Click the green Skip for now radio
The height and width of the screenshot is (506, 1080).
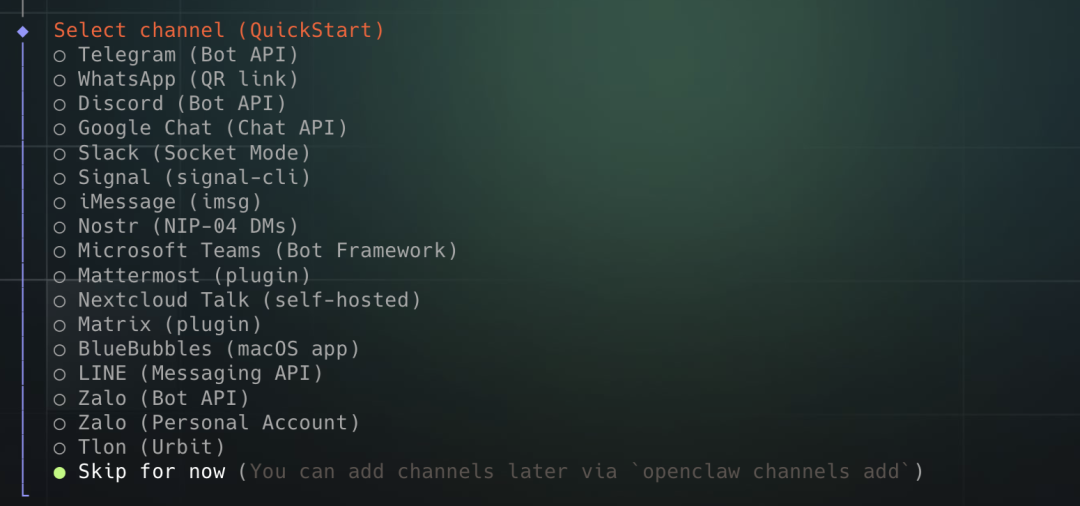[x=60, y=472]
